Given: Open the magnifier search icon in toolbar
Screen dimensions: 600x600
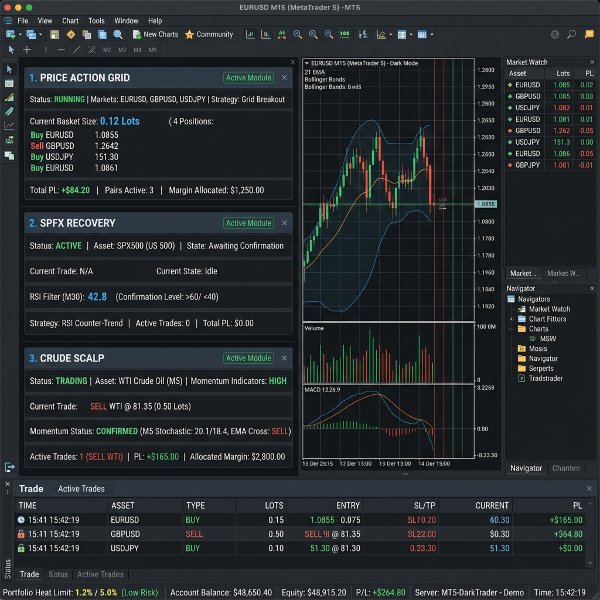Looking at the screenshot, I should pos(118,34).
